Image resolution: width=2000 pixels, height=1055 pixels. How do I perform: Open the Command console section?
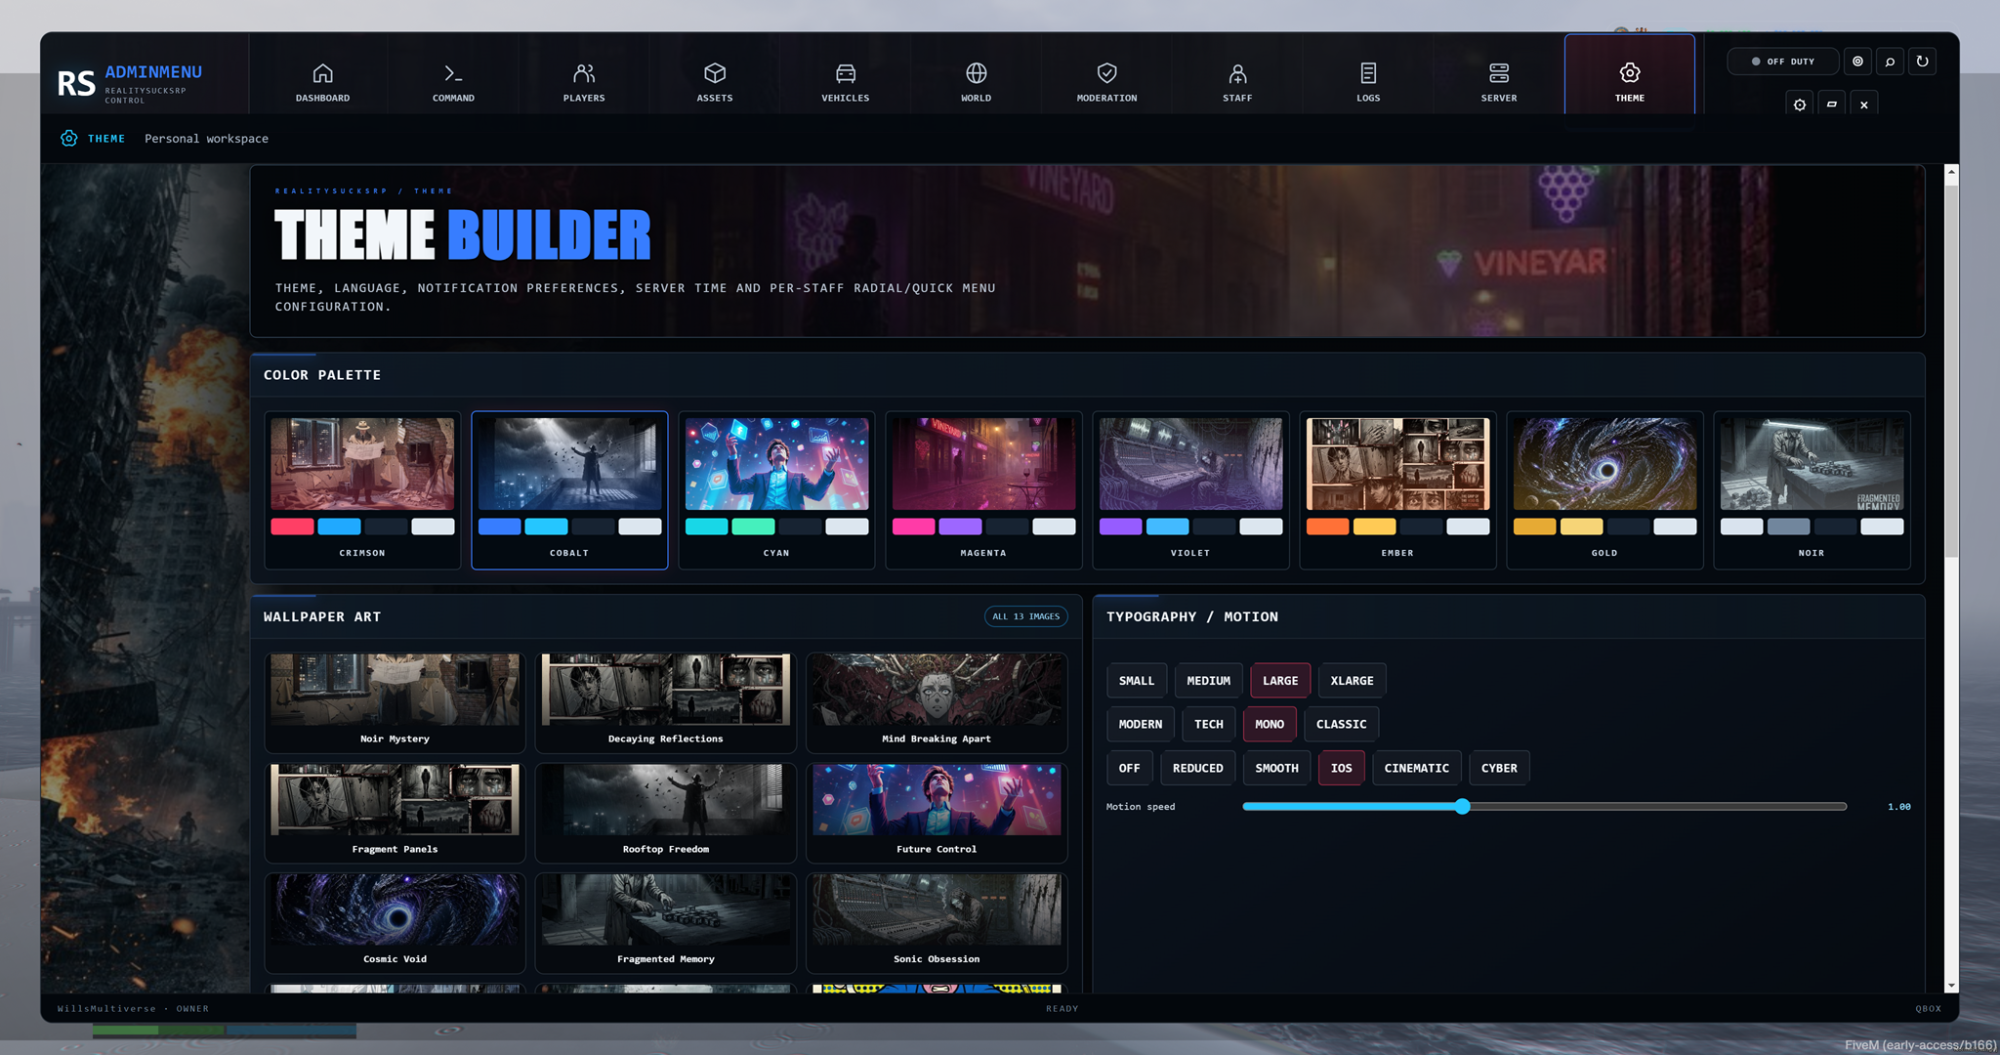453,82
